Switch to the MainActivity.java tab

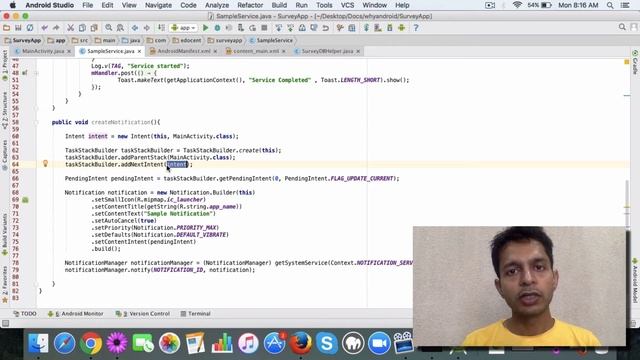point(43,51)
